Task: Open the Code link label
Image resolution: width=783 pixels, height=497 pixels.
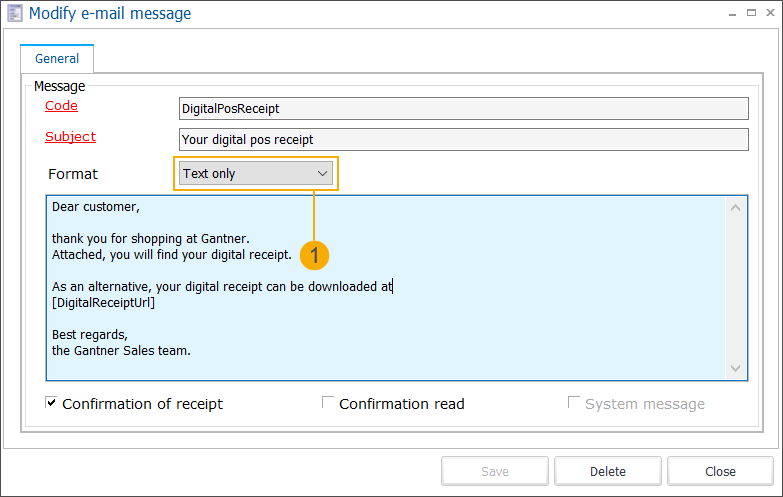Action: pyautogui.click(x=61, y=106)
